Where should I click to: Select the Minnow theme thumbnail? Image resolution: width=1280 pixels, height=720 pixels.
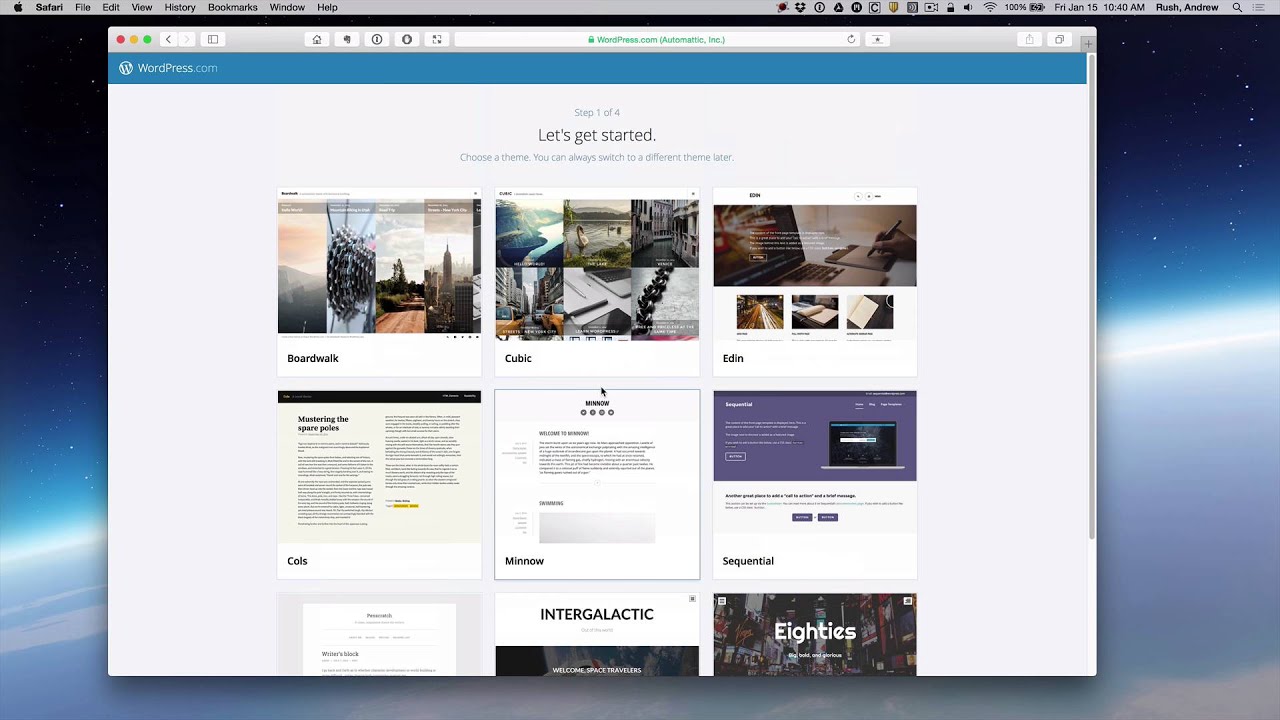click(x=597, y=467)
